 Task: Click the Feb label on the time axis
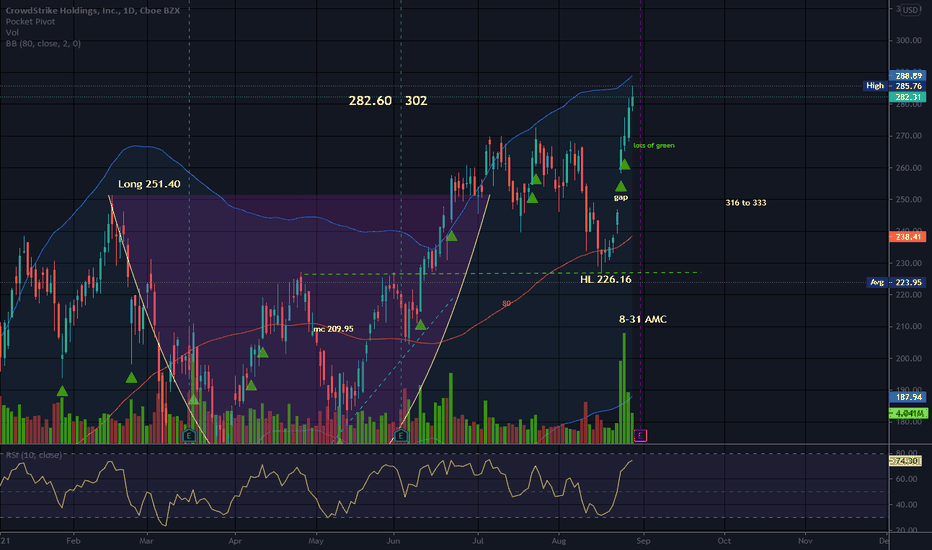pyautogui.click(x=73, y=540)
